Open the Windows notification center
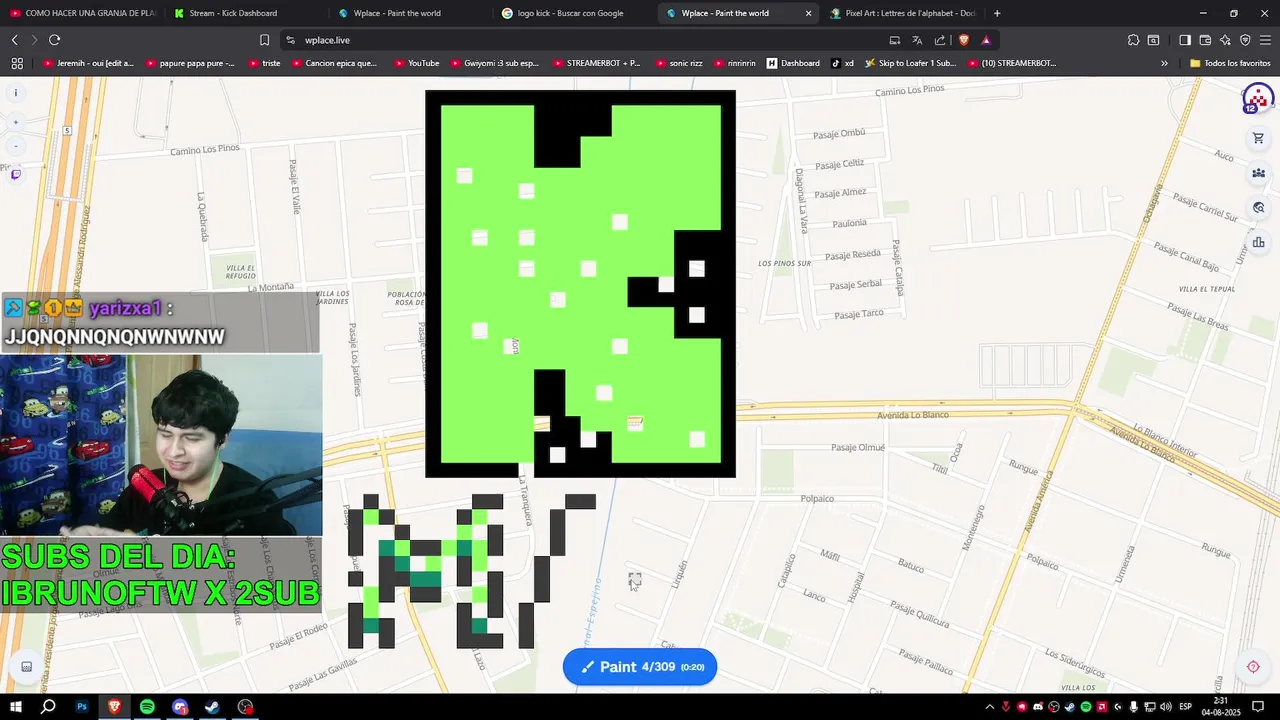The height and width of the screenshot is (720, 1280). [x=1259, y=707]
